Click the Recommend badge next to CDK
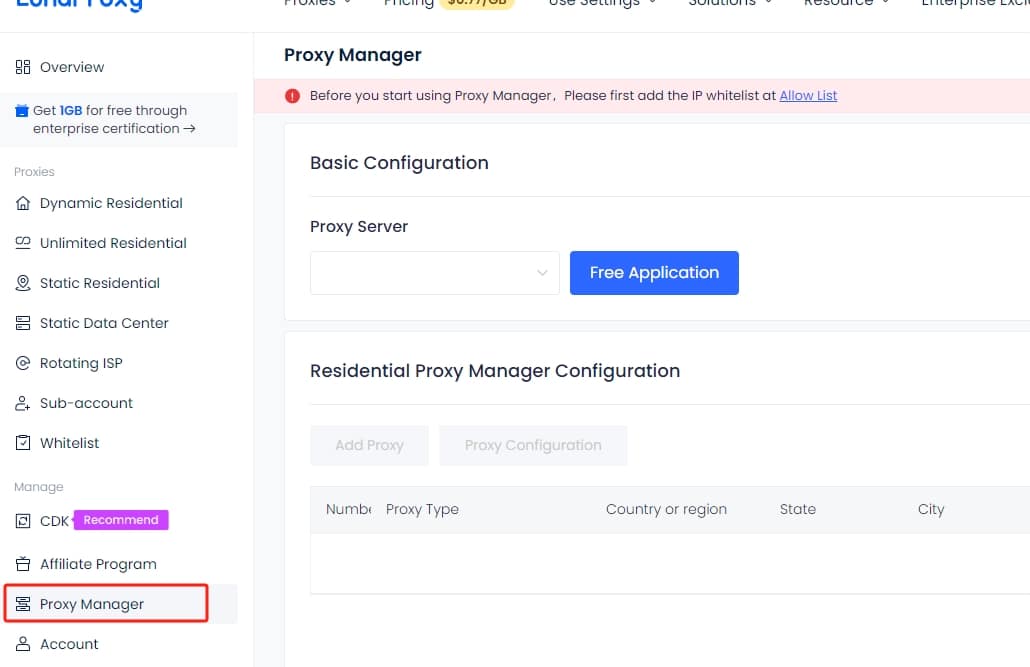 [x=121, y=520]
